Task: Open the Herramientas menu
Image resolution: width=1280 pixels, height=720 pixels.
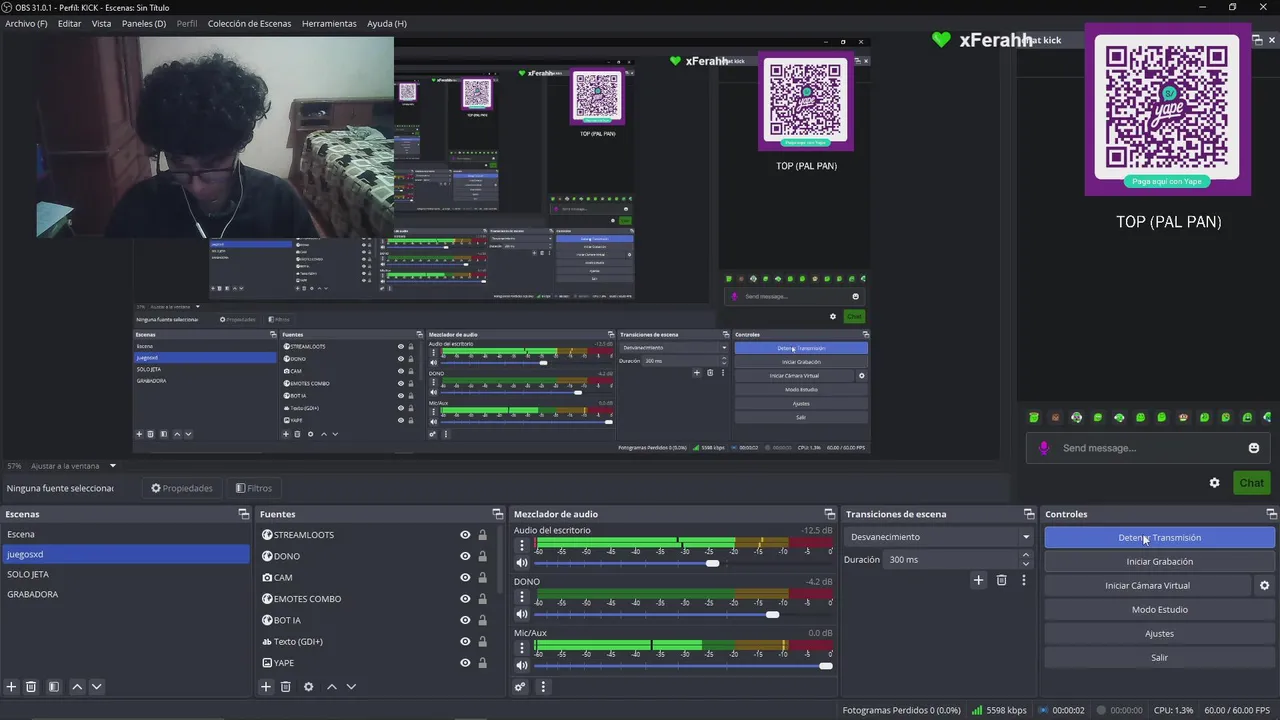Action: click(x=329, y=23)
